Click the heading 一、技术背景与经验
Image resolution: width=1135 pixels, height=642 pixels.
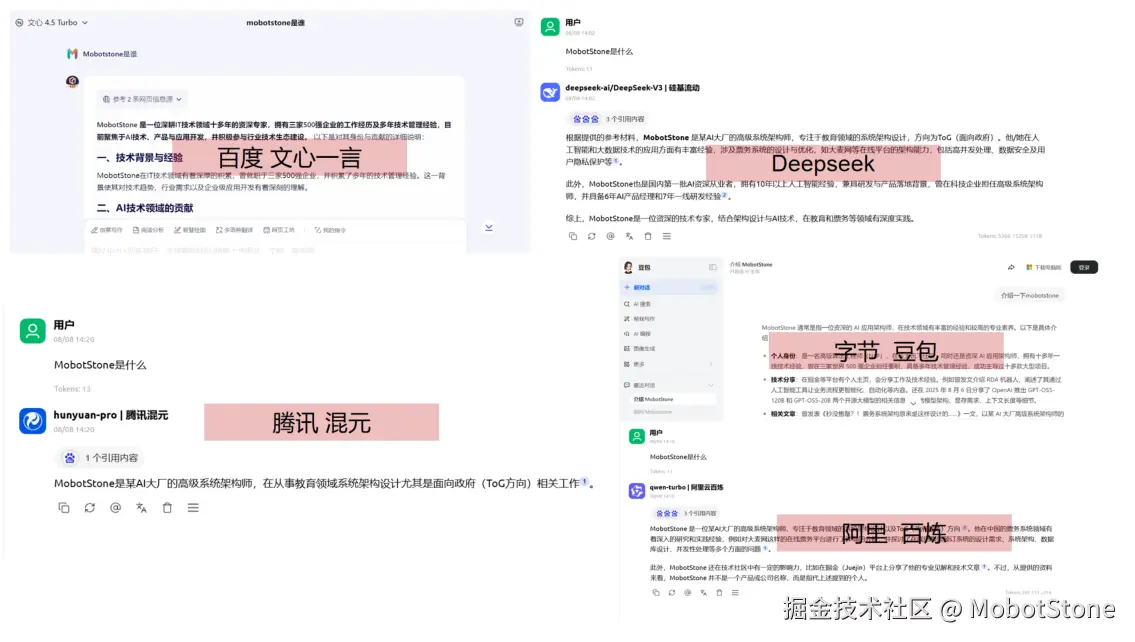click(140, 158)
